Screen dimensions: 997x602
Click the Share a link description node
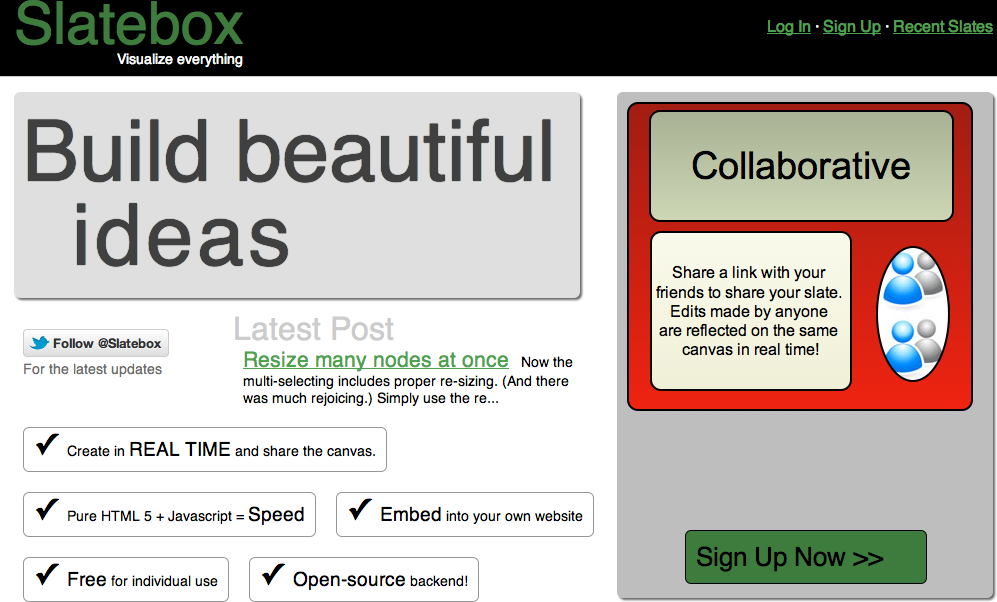pyautogui.click(x=750, y=311)
